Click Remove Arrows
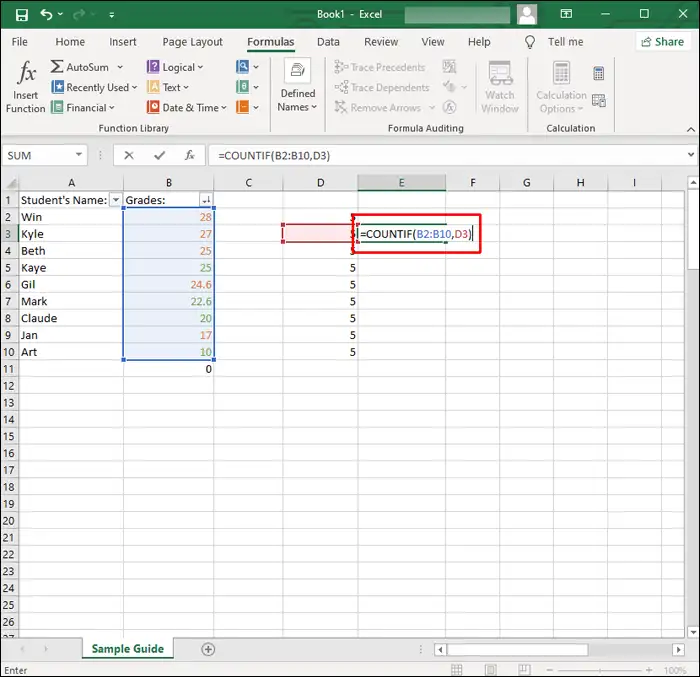 (378, 108)
